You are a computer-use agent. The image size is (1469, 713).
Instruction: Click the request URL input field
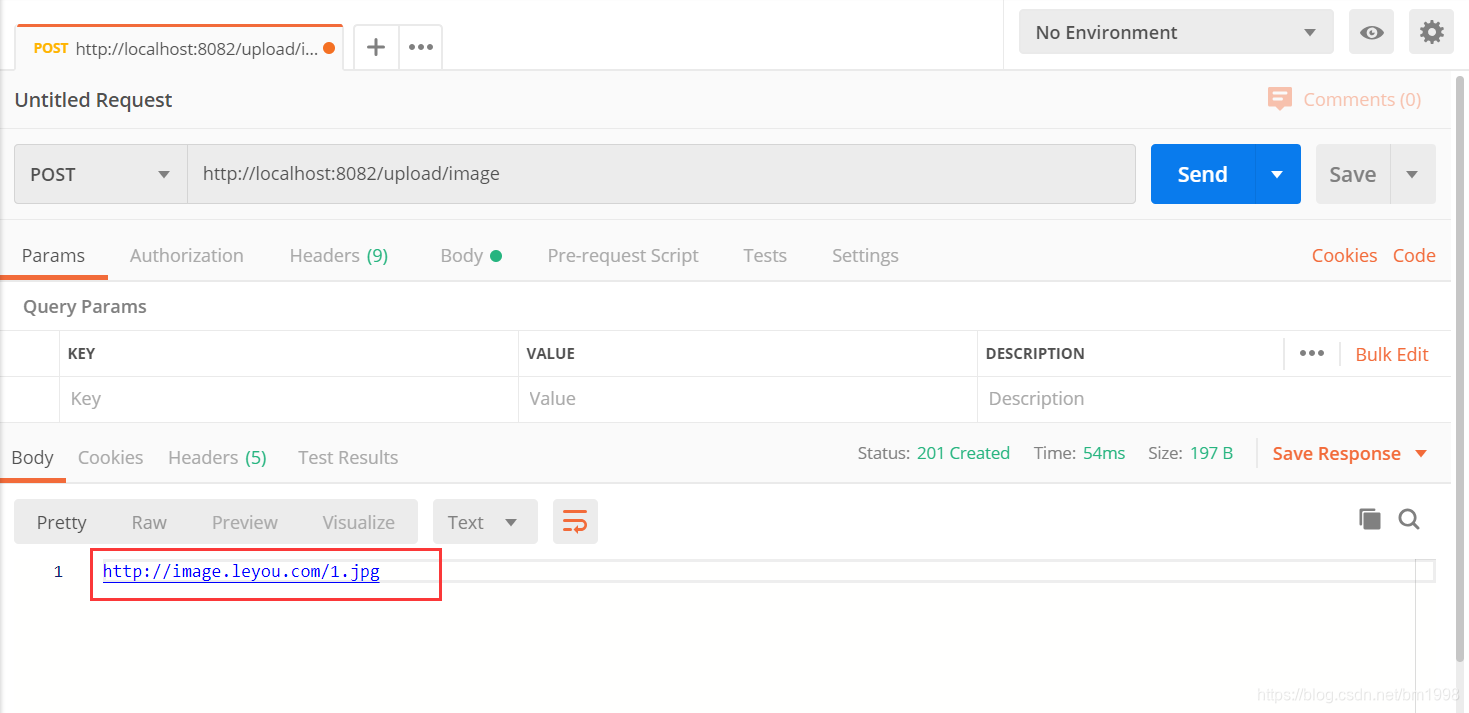pos(661,174)
